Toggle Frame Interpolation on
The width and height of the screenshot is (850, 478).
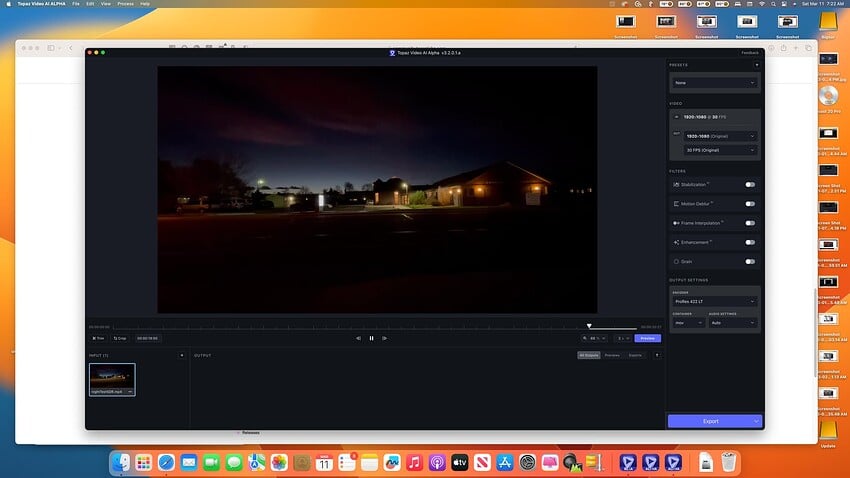(750, 223)
